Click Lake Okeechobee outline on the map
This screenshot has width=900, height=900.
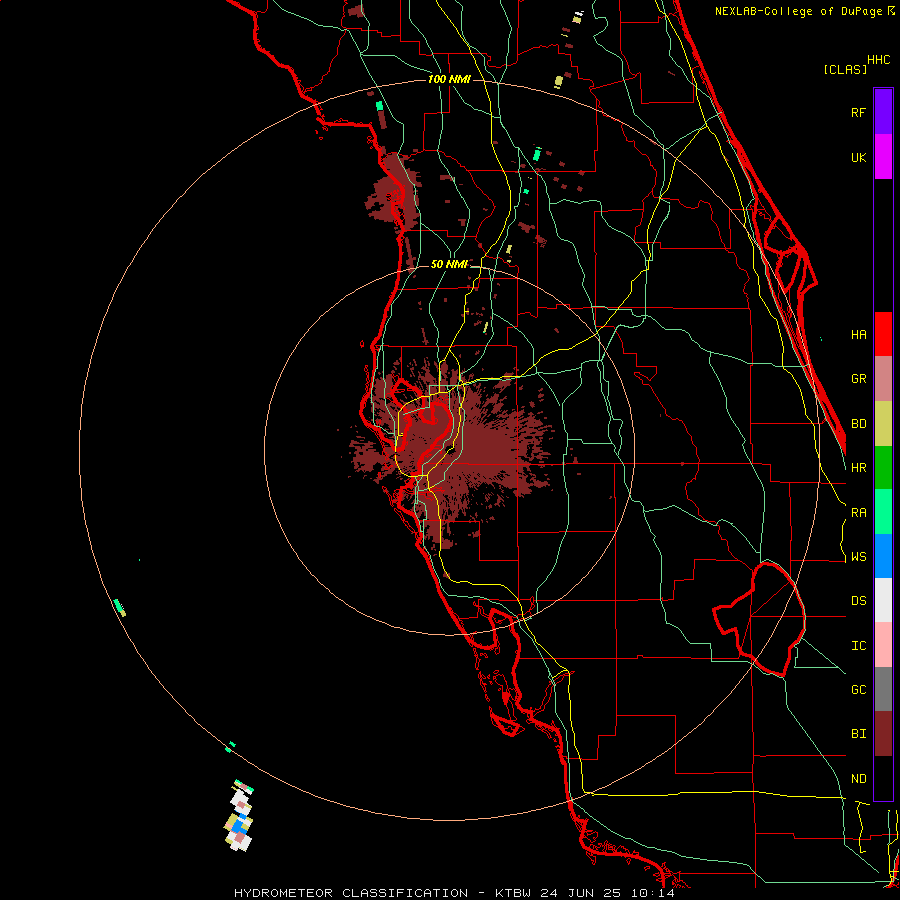coord(759,619)
